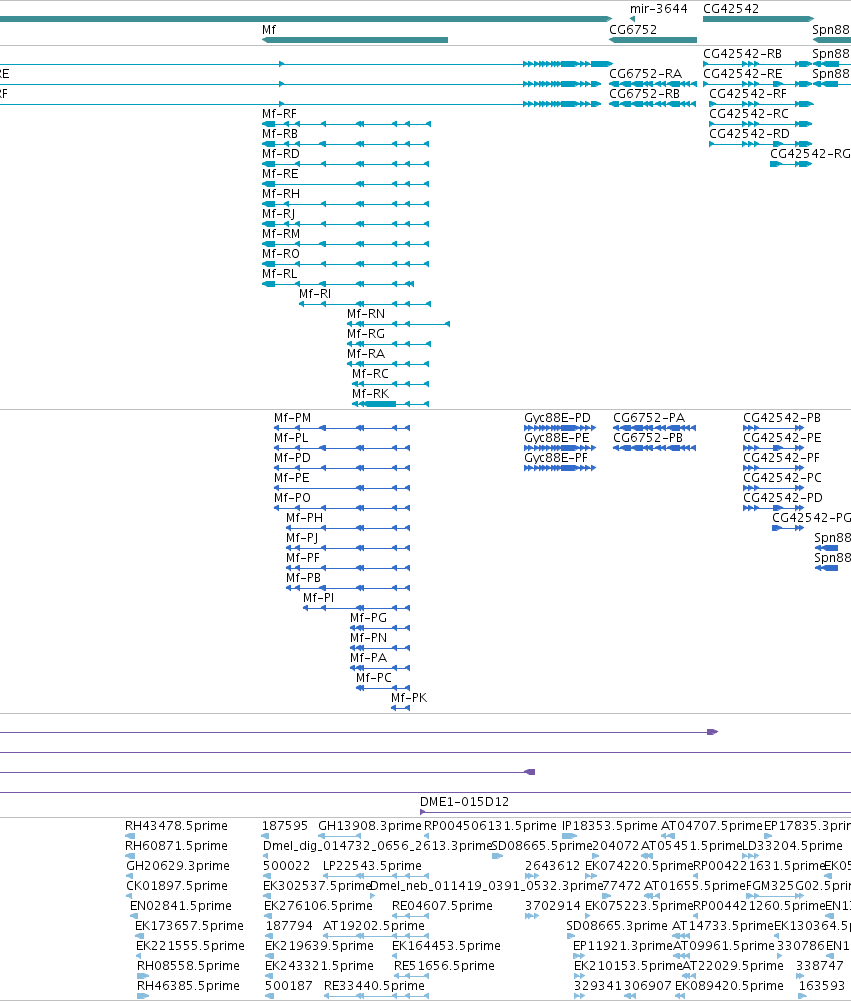
Task: Select the CG42542-RC transcript
Action: [x=760, y=124]
